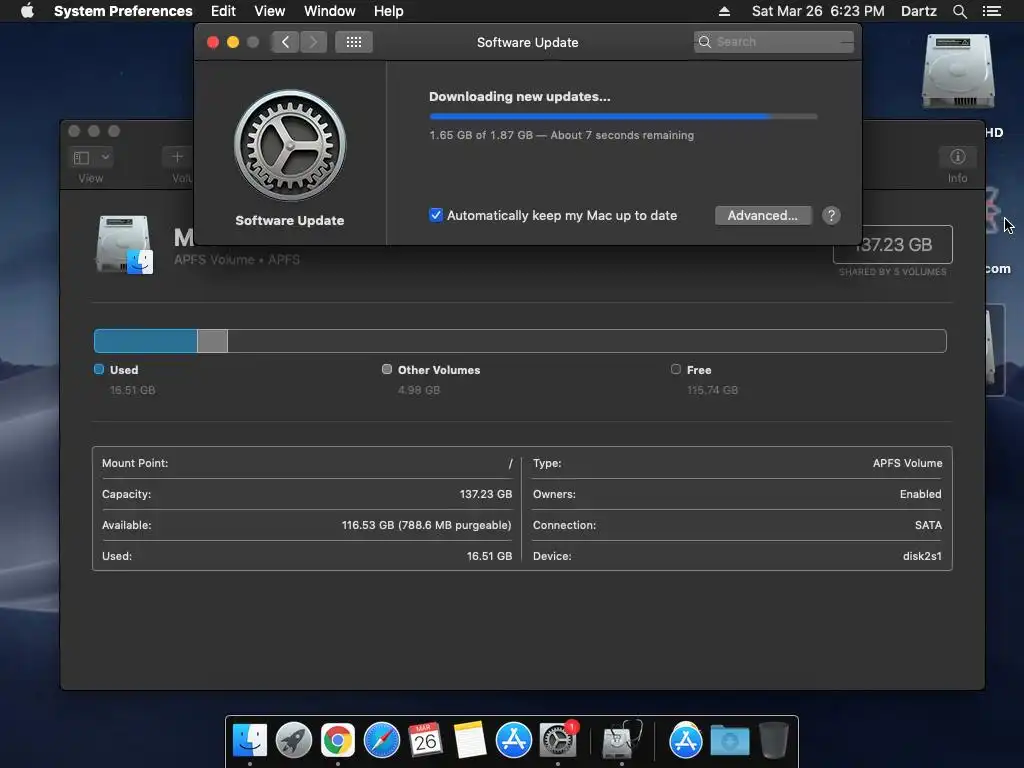
Task: Click the date and time clock
Action: coord(818,11)
